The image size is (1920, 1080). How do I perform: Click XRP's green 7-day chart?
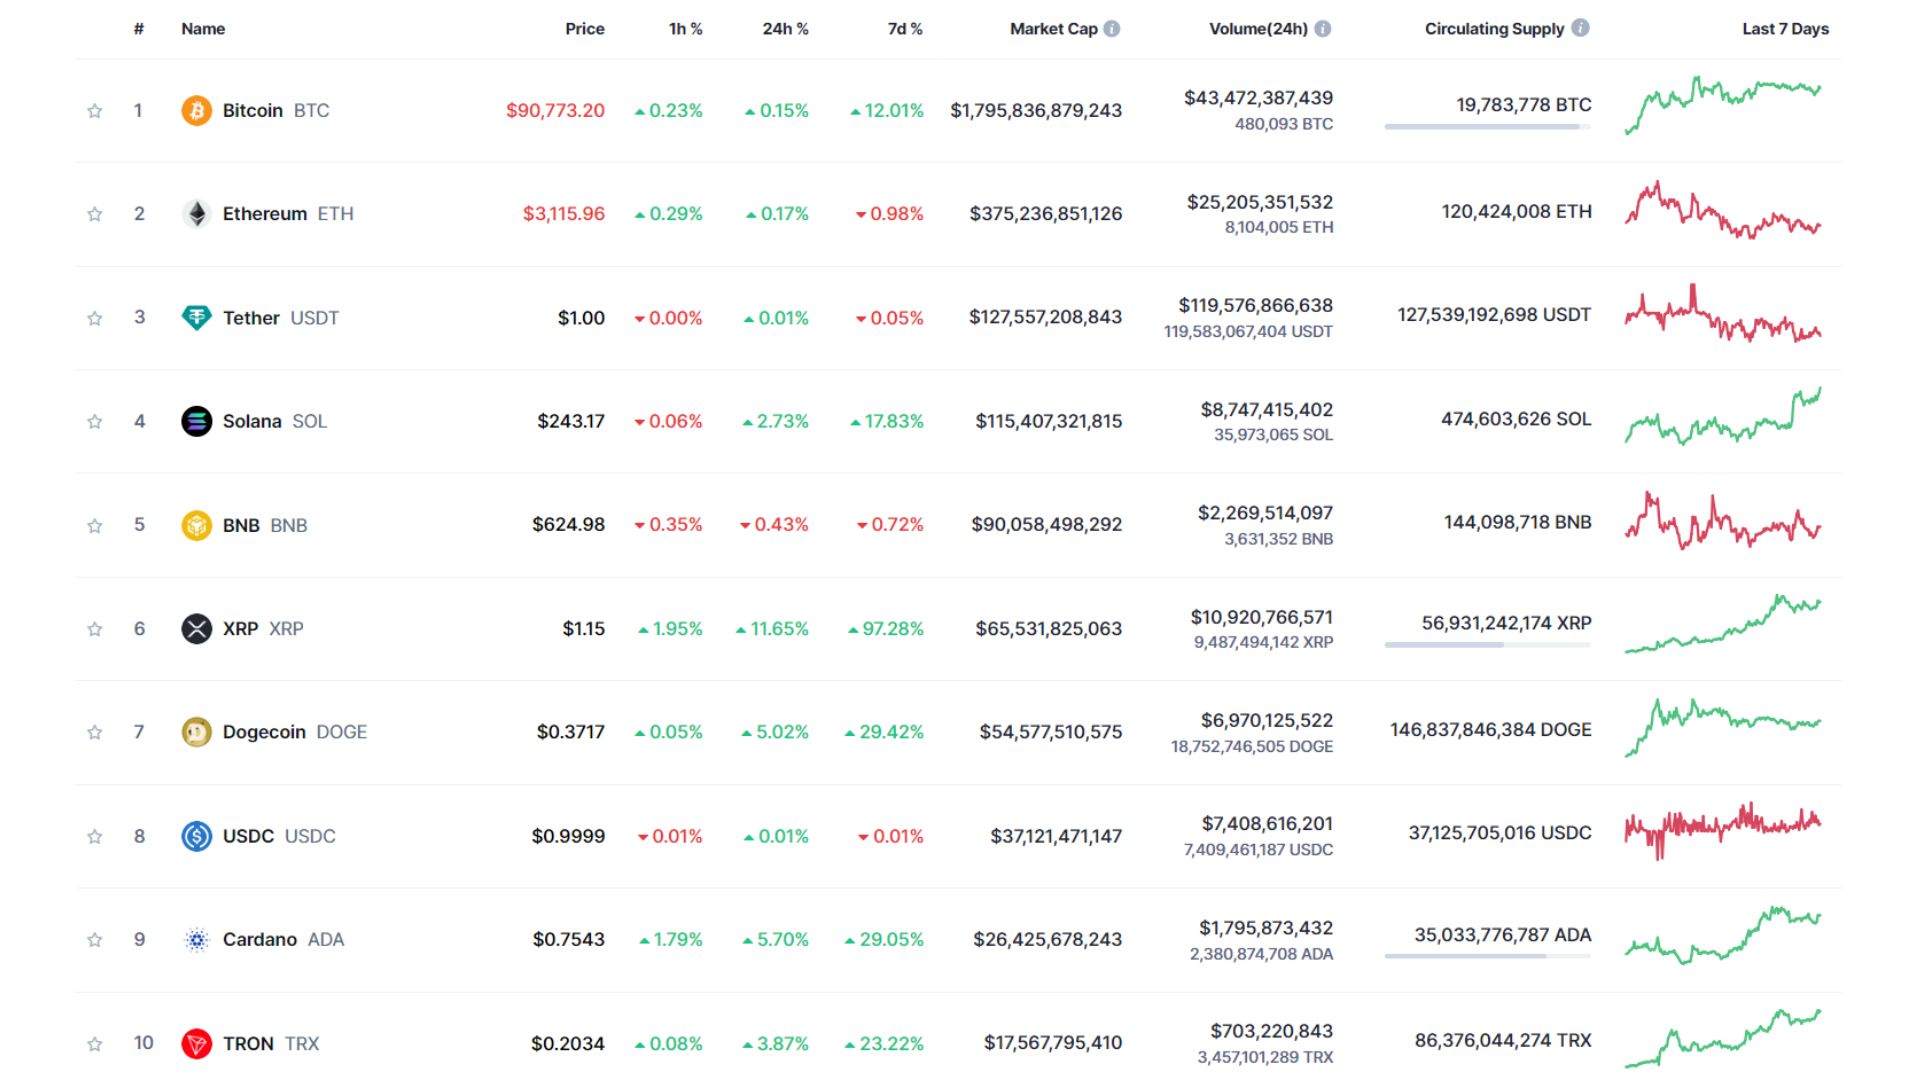(x=1725, y=629)
